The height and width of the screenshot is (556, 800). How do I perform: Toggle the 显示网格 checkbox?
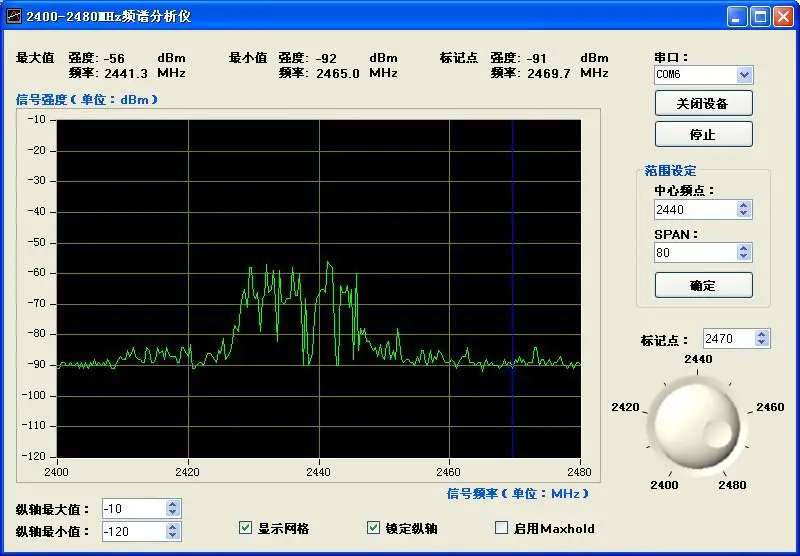[x=245, y=527]
